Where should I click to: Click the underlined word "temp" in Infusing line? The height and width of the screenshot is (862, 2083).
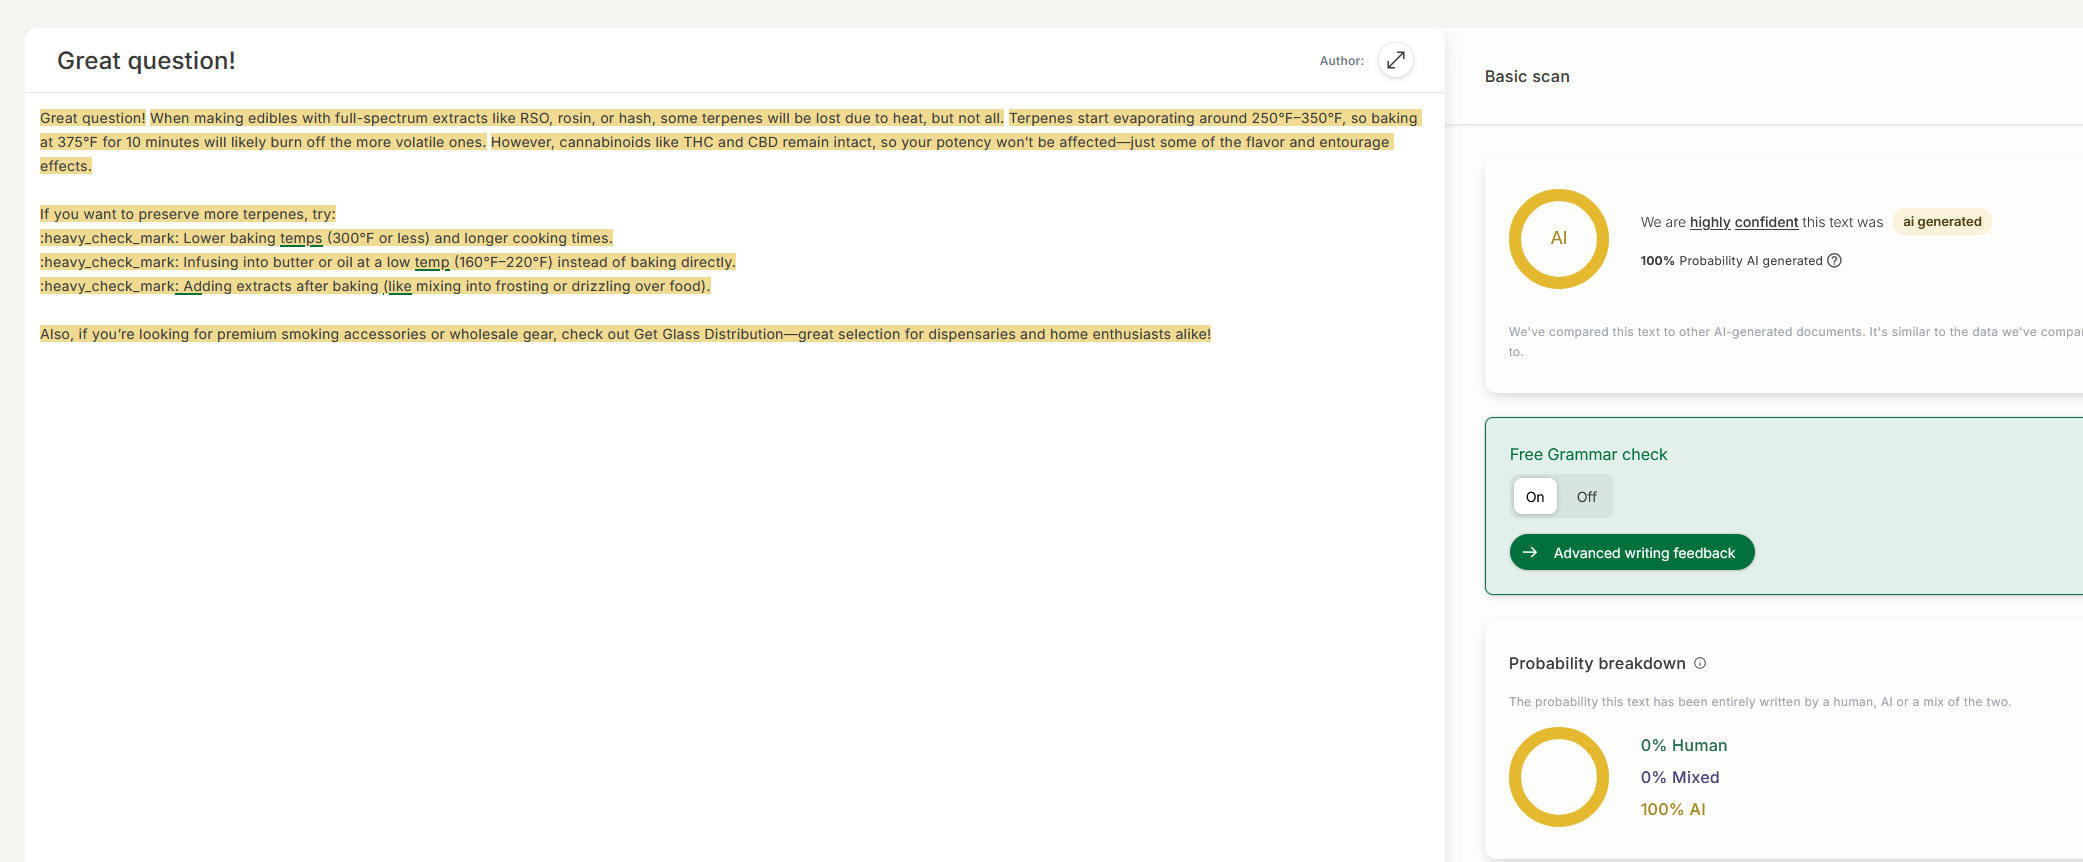coord(432,262)
